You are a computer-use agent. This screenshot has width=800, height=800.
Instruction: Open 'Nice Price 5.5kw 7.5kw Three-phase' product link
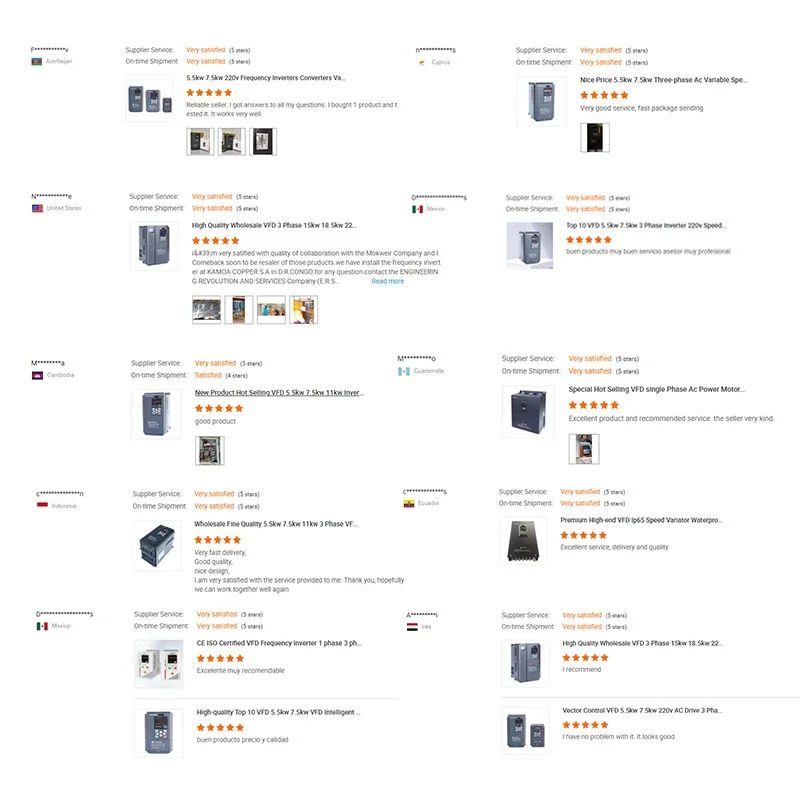[663, 80]
